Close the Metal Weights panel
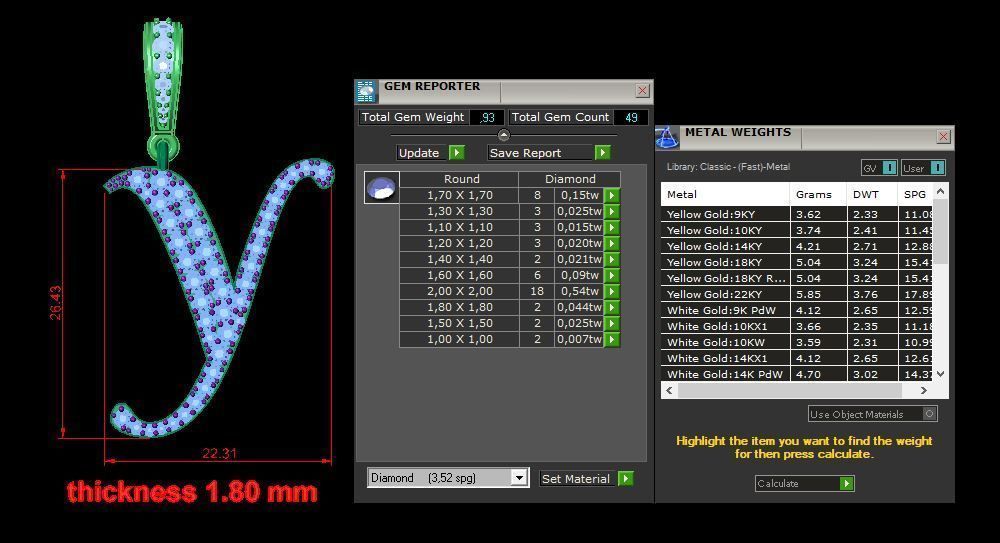This screenshot has height=543, width=1000. [943, 137]
